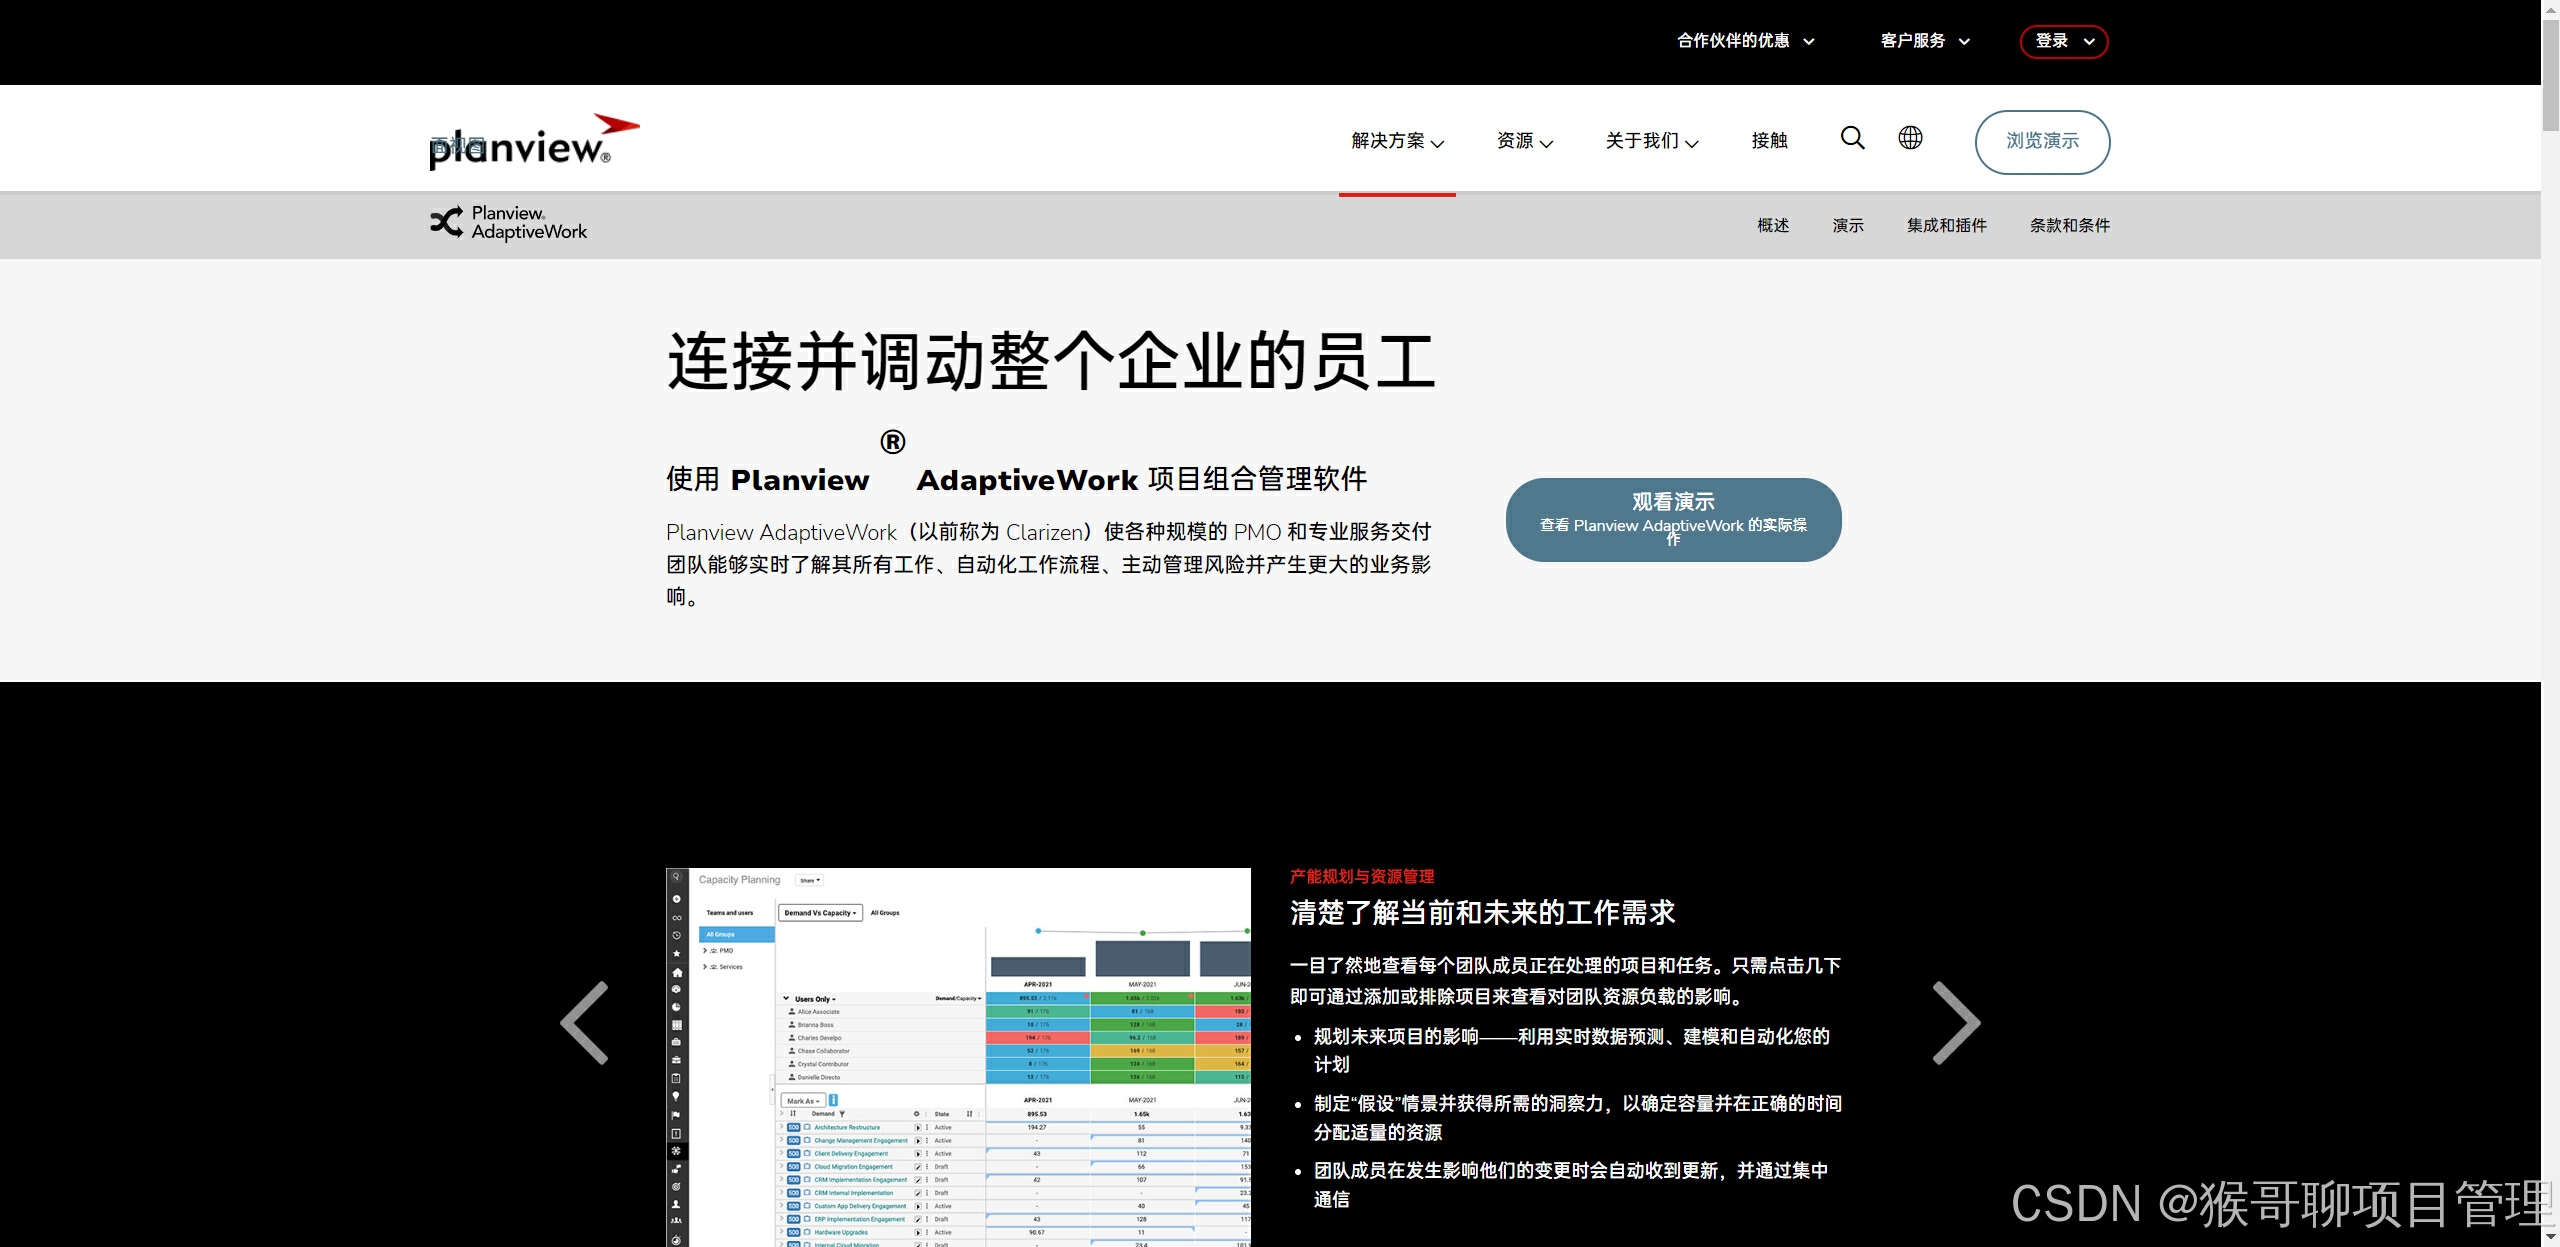Viewport: 2560px width, 1247px height.
Task: Expand the 资源 dropdown
Action: pos(1524,141)
